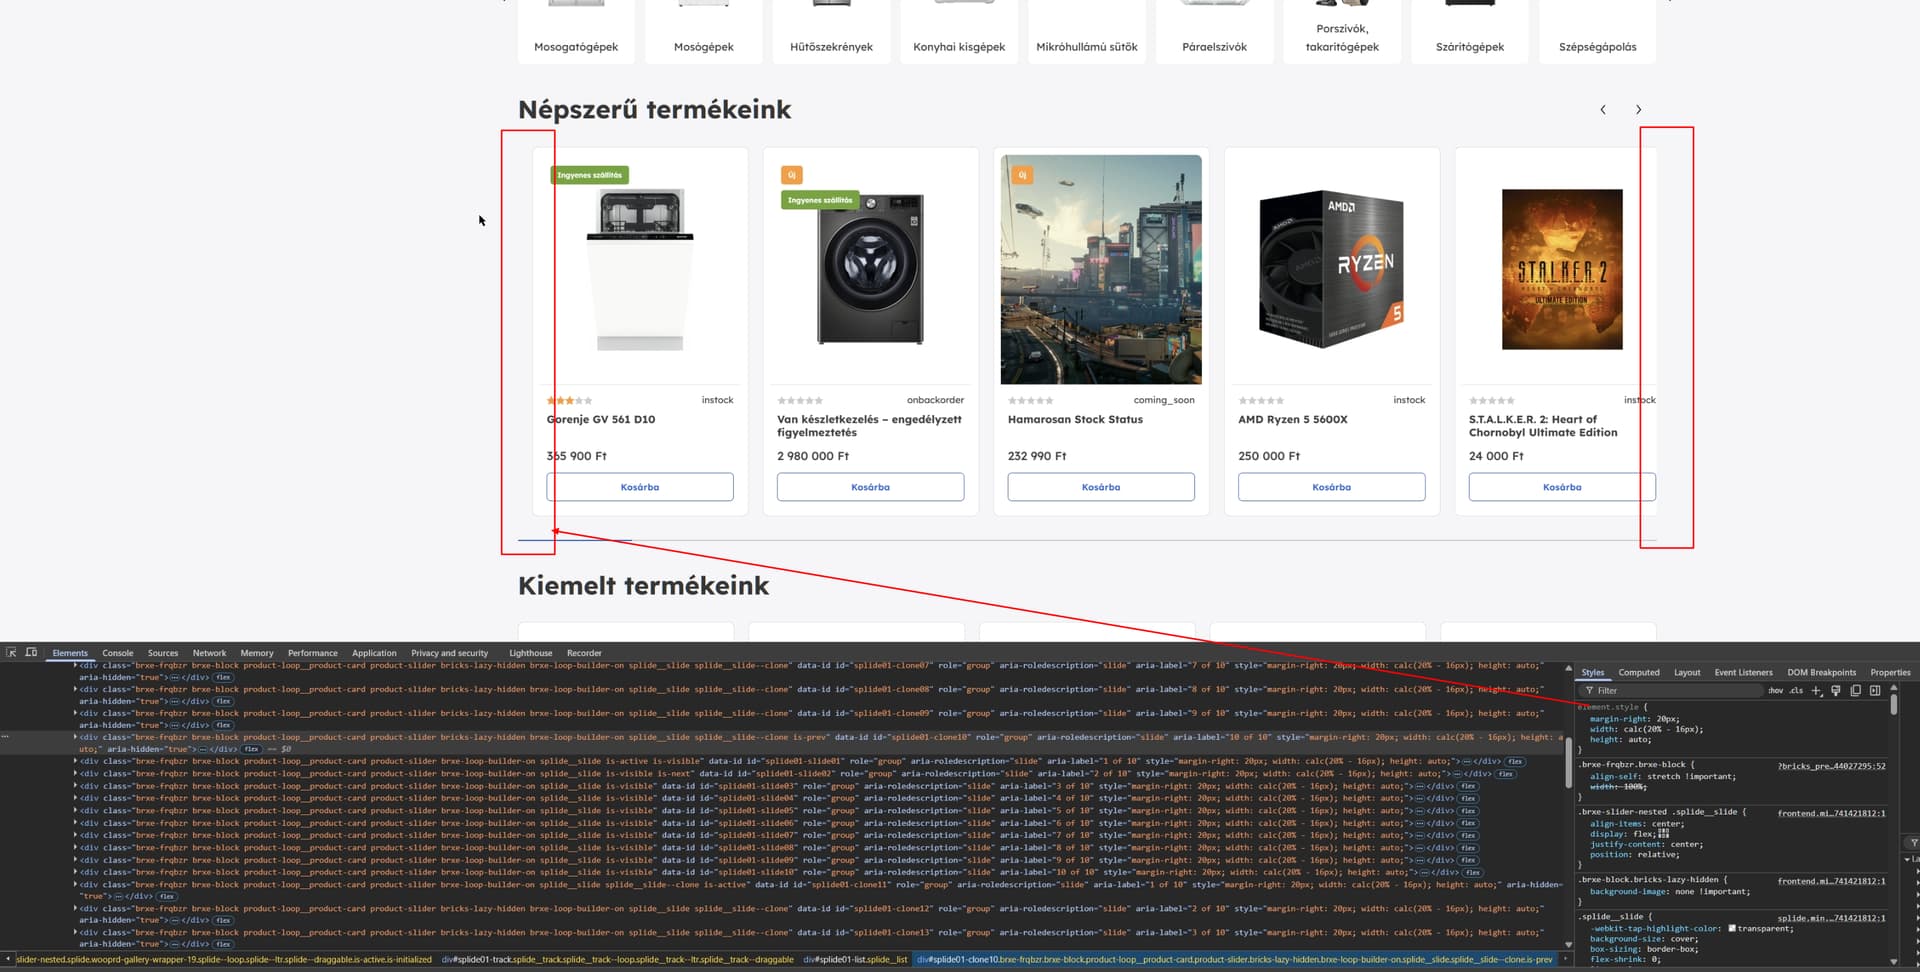Go to previous slide with left chevron
1920x972 pixels.
click(x=1603, y=110)
